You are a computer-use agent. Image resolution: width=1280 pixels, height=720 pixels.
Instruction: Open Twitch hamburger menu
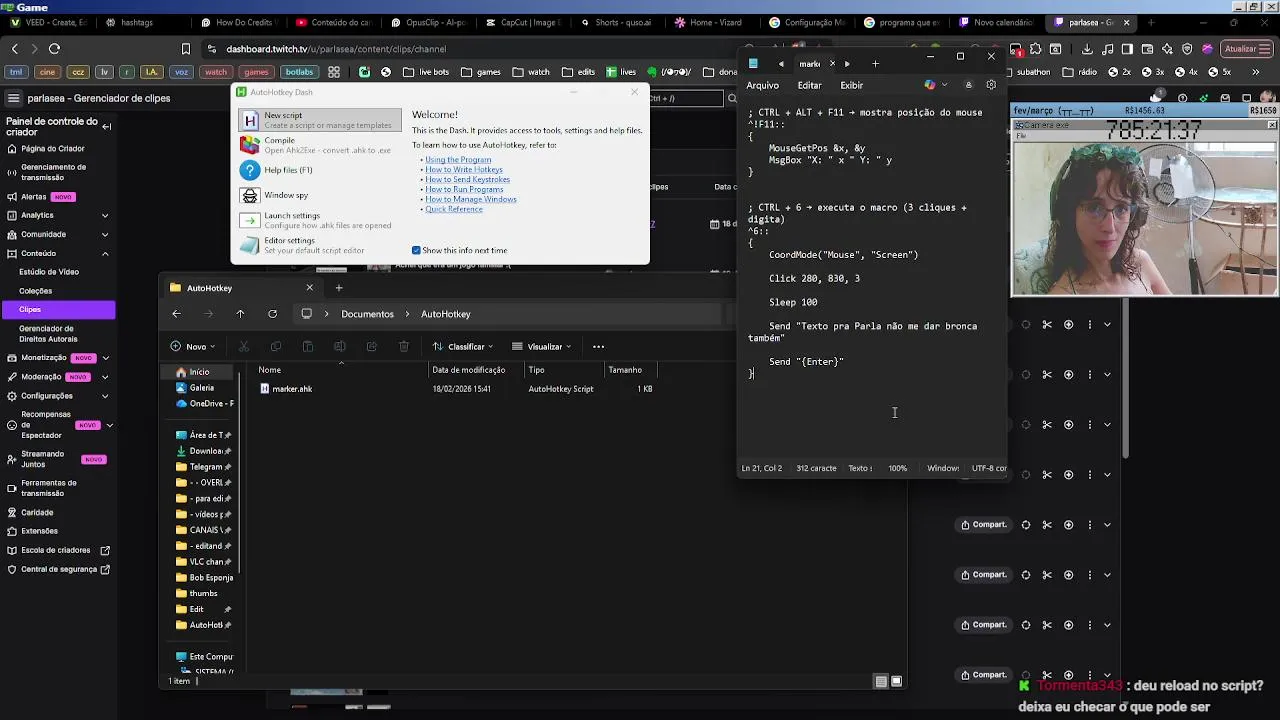coord(13,98)
